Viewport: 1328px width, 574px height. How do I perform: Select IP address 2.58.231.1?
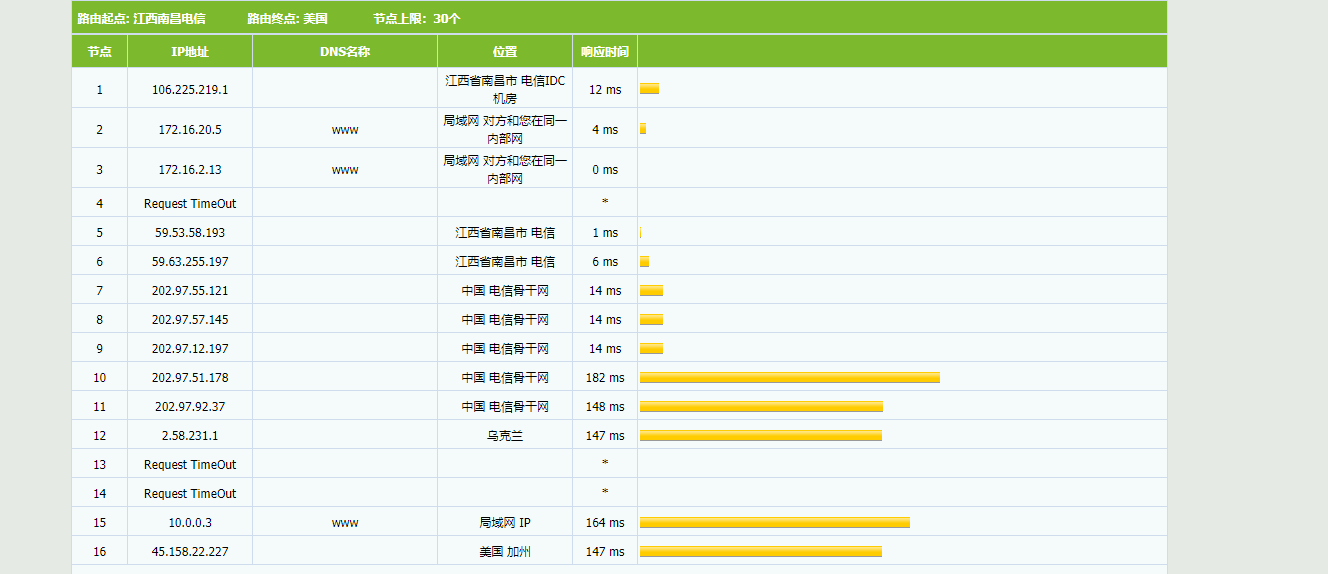190,435
